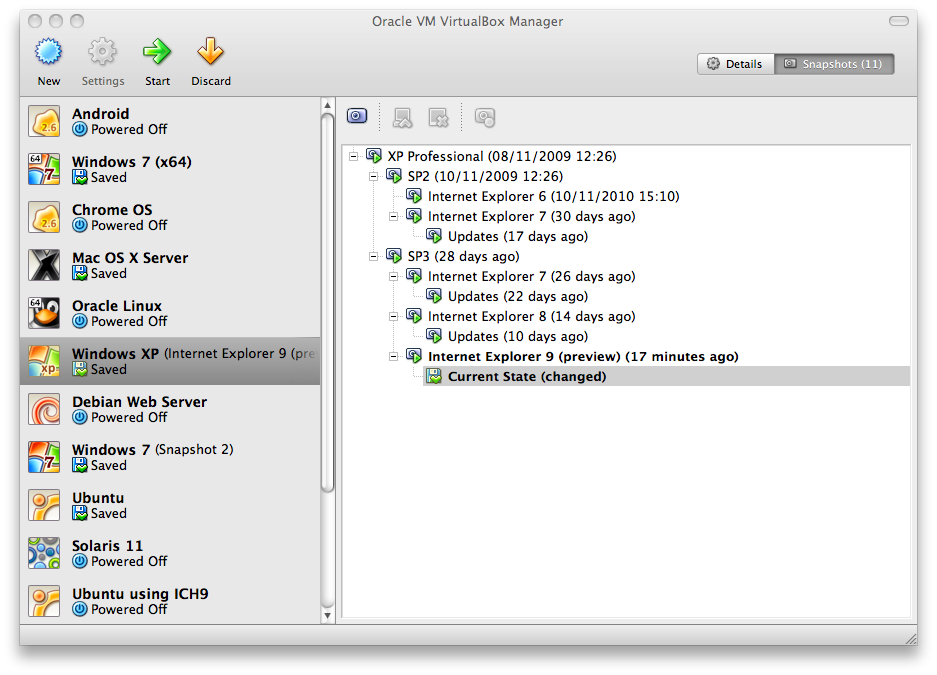Screen dimensions: 937x675
Task: Discard saved state using the Discard icon
Action: click(x=210, y=52)
